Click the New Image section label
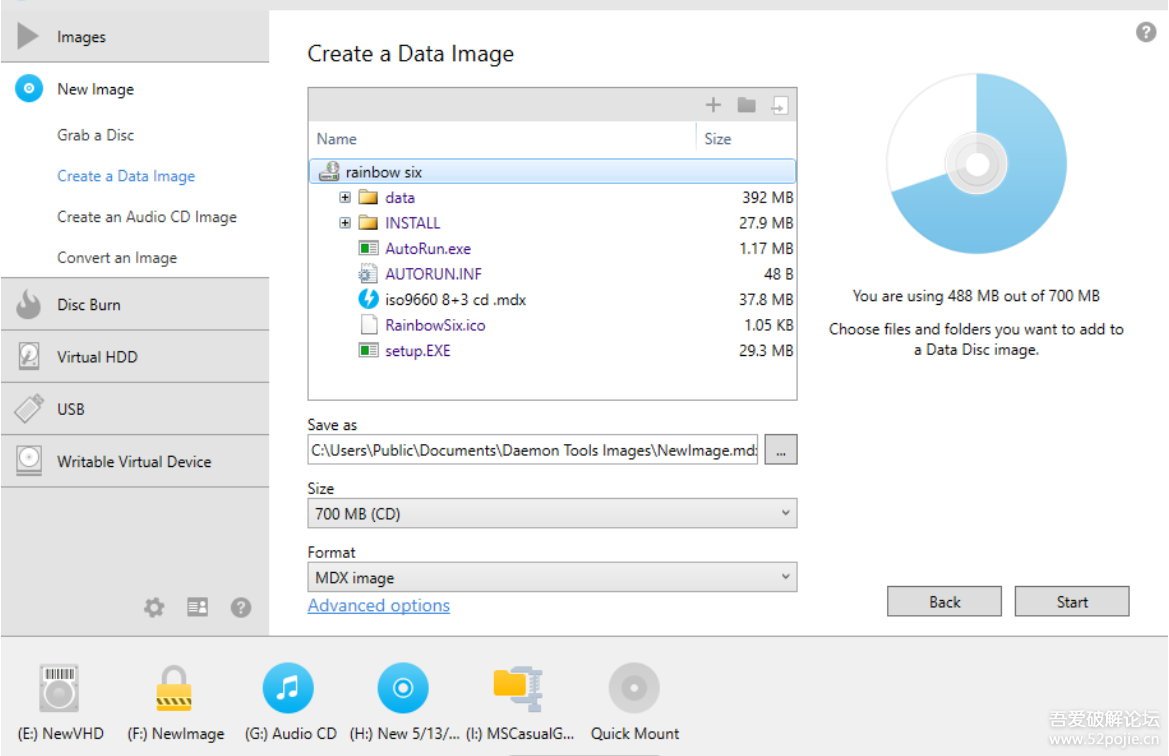 (x=95, y=89)
